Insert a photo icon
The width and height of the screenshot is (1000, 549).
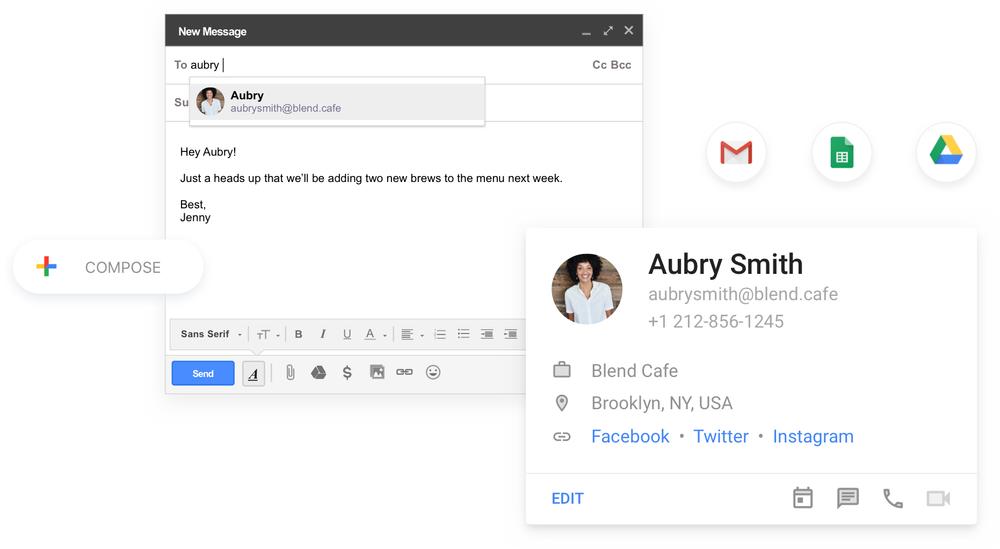point(377,372)
